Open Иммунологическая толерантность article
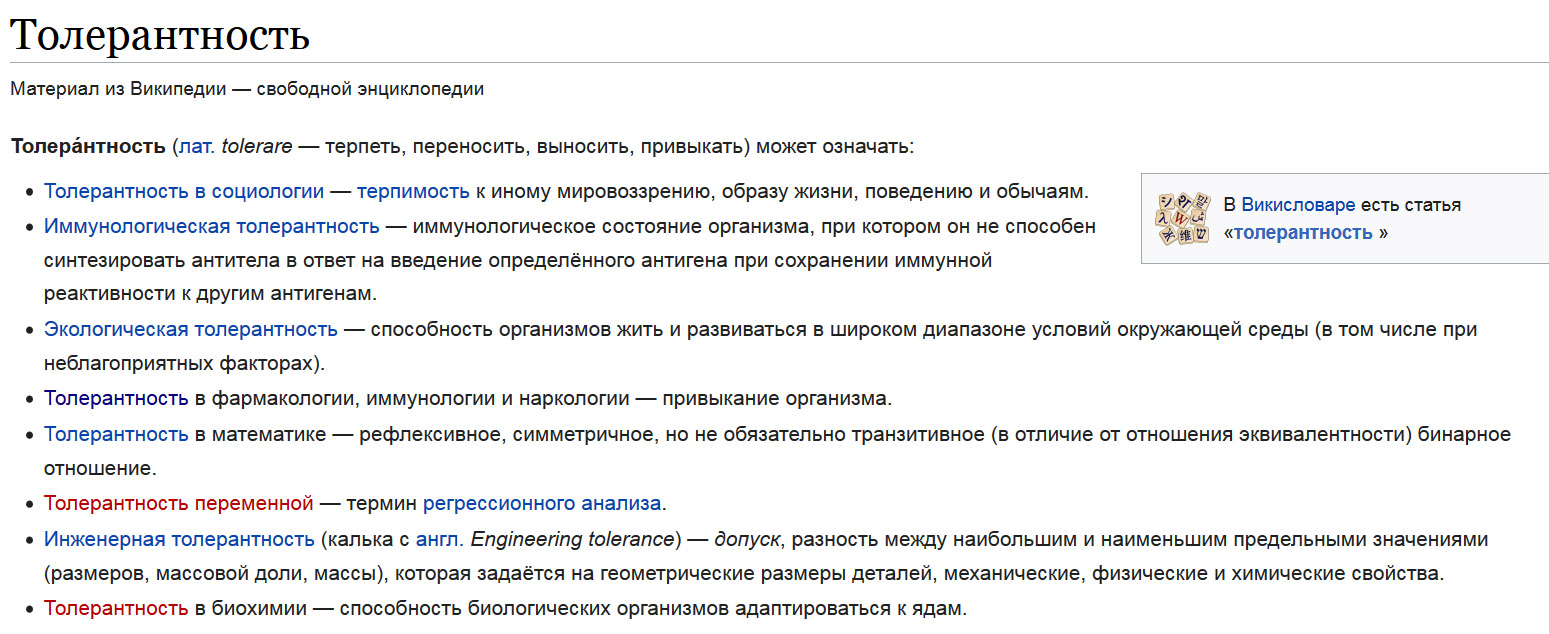Image resolution: width=1549 pixels, height=634 pixels. [x=212, y=226]
